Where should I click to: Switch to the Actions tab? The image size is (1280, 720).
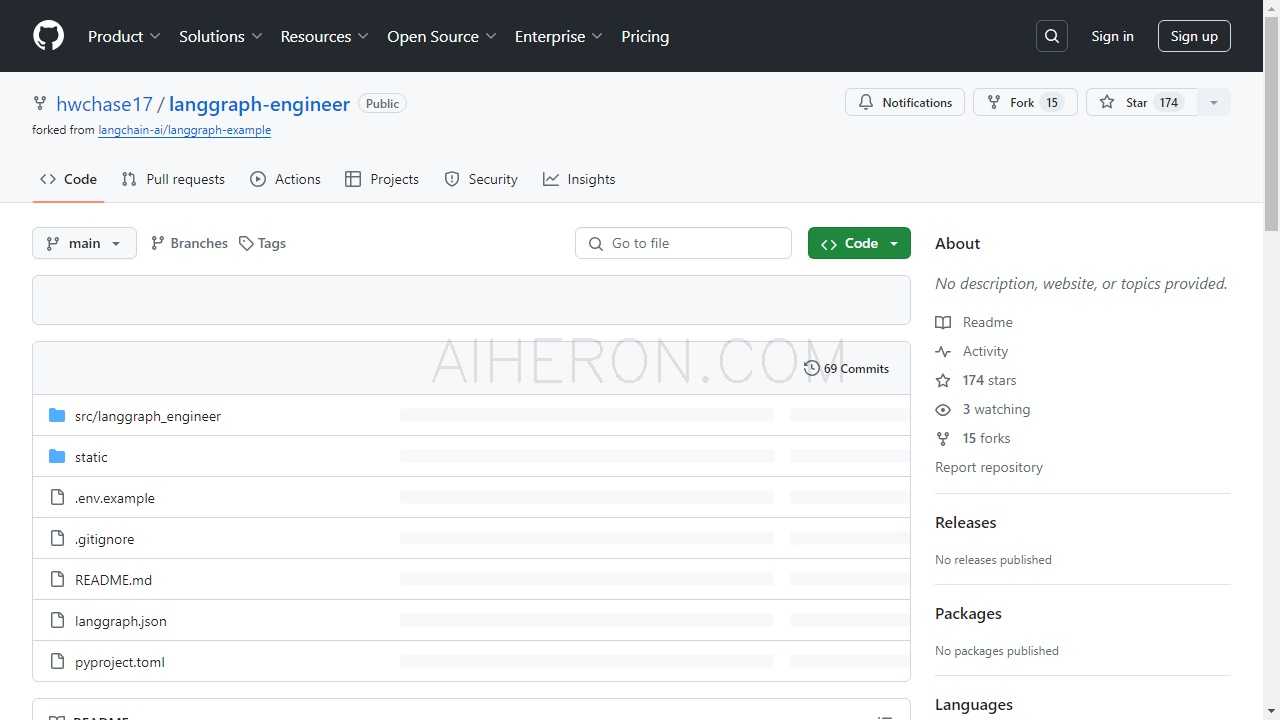[286, 179]
